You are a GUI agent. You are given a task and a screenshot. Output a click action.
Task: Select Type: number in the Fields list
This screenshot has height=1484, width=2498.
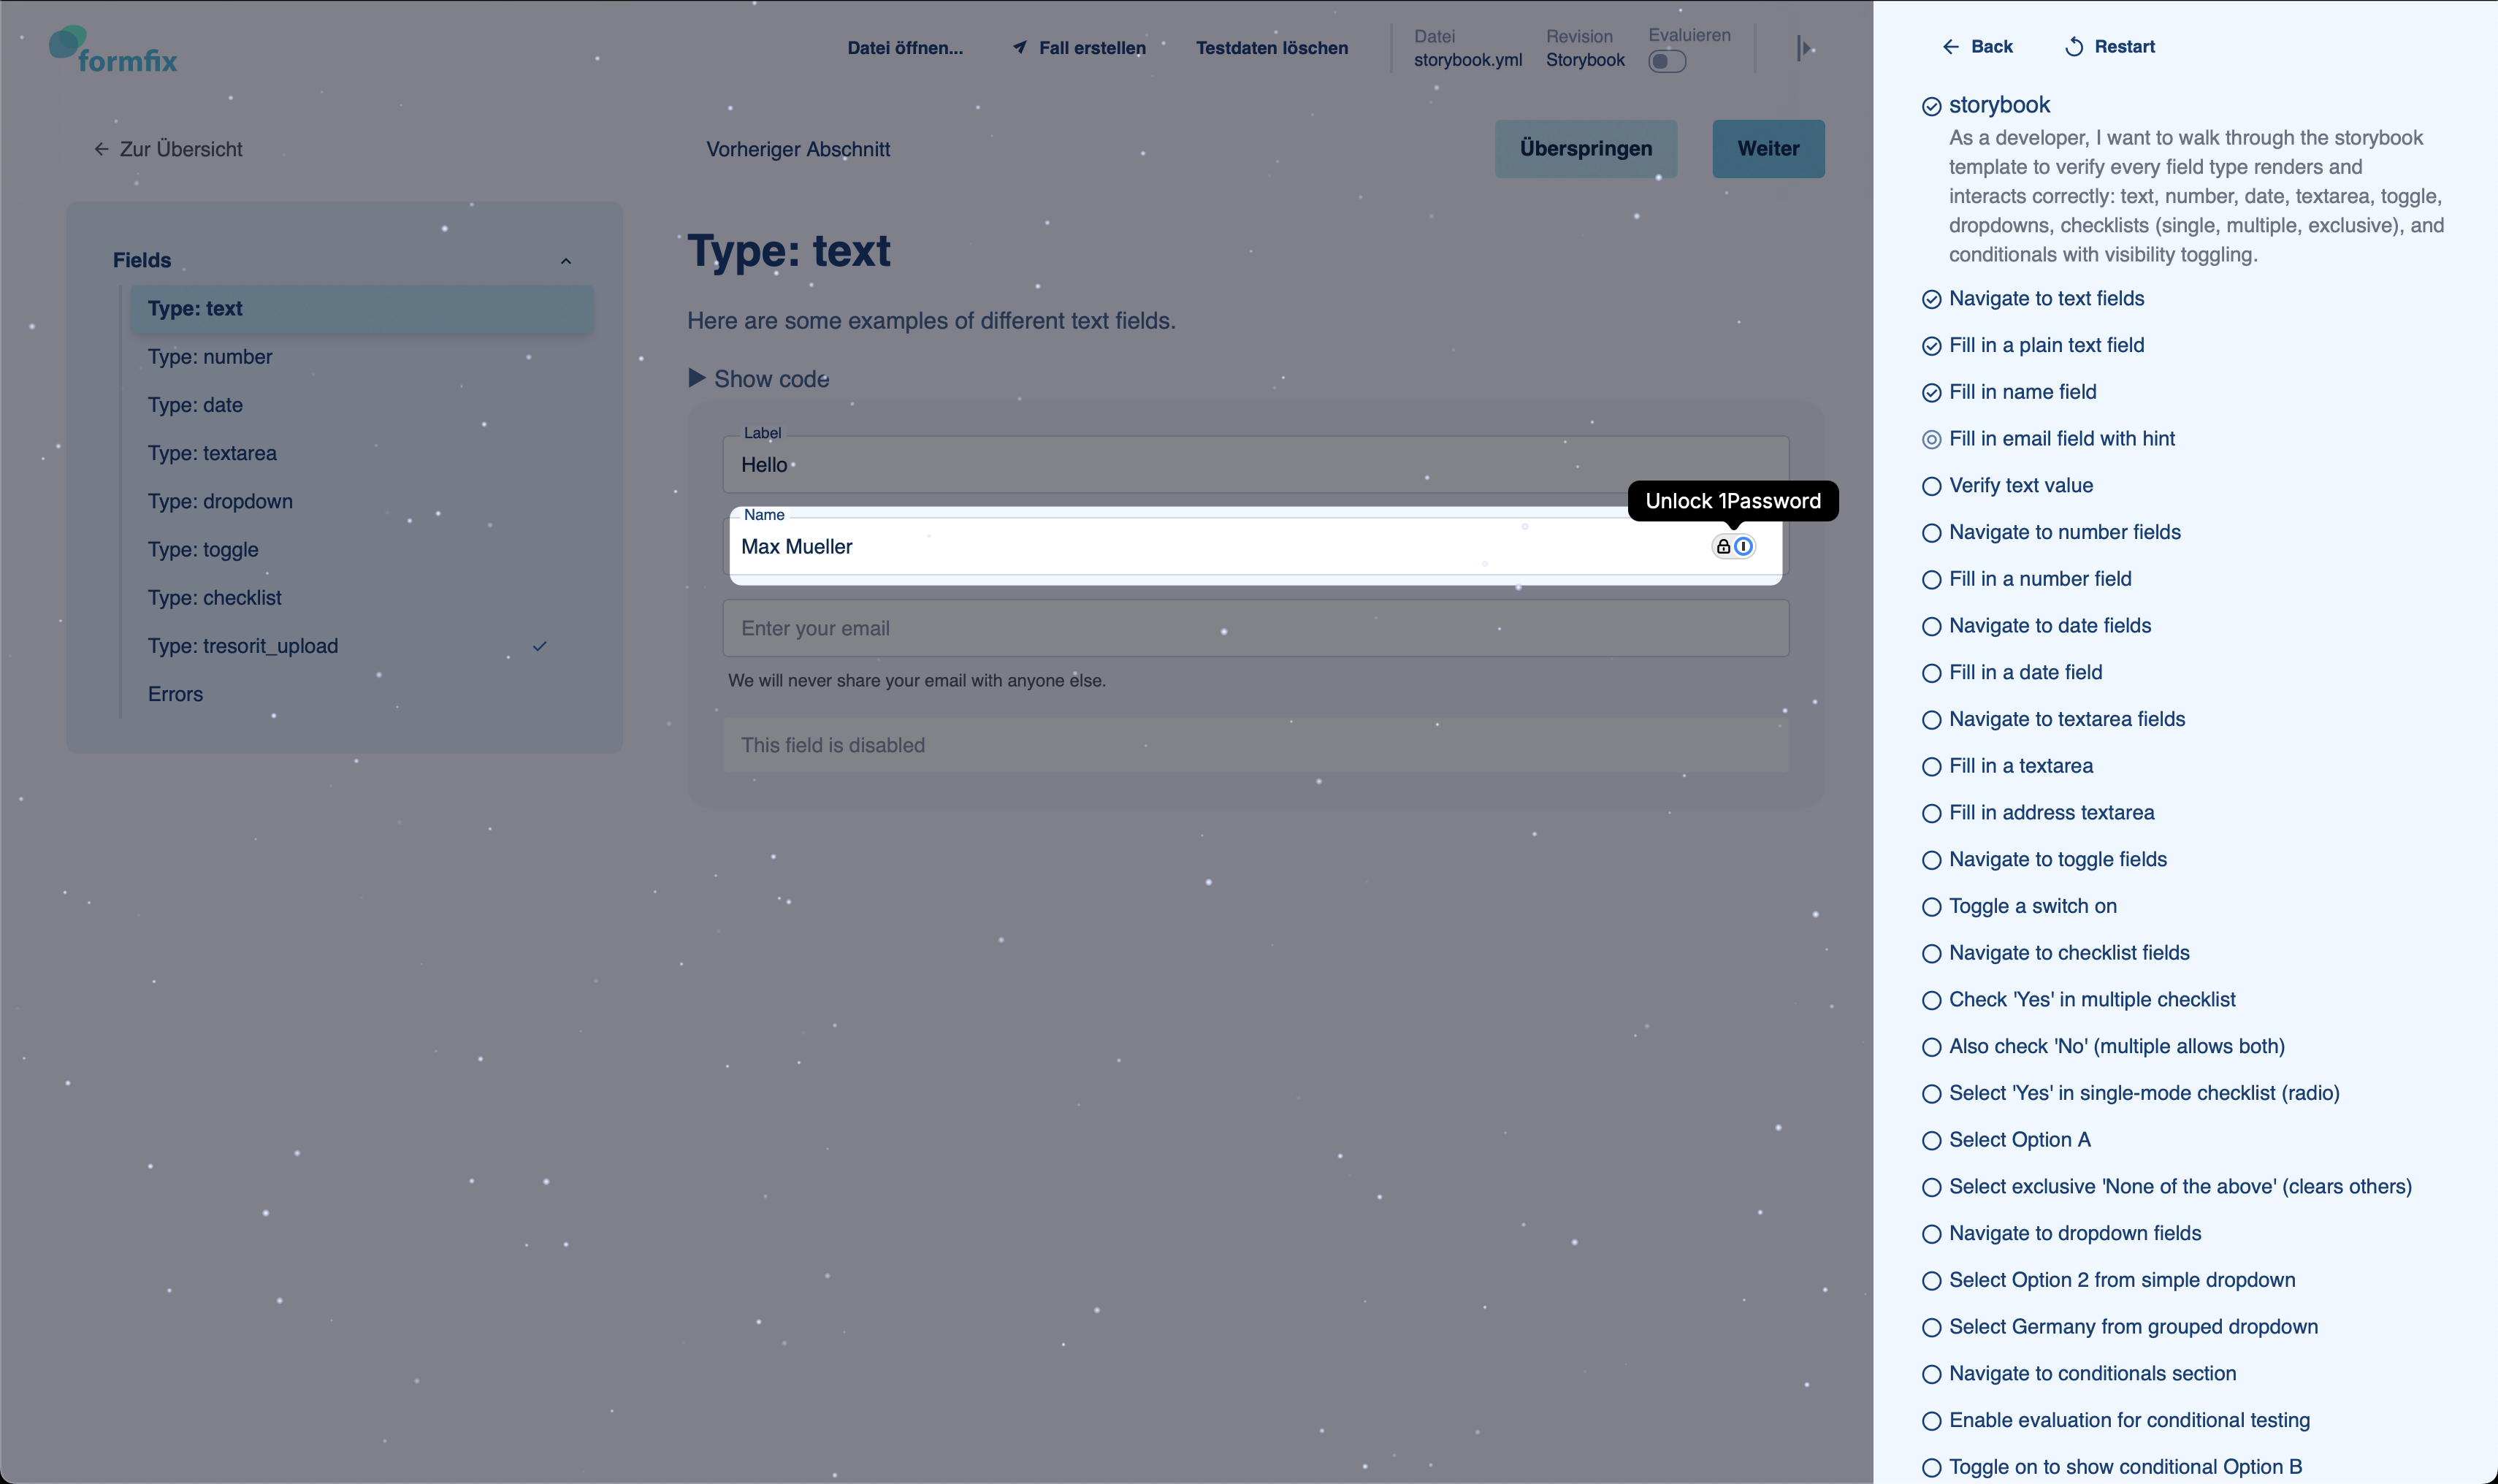[x=210, y=356]
